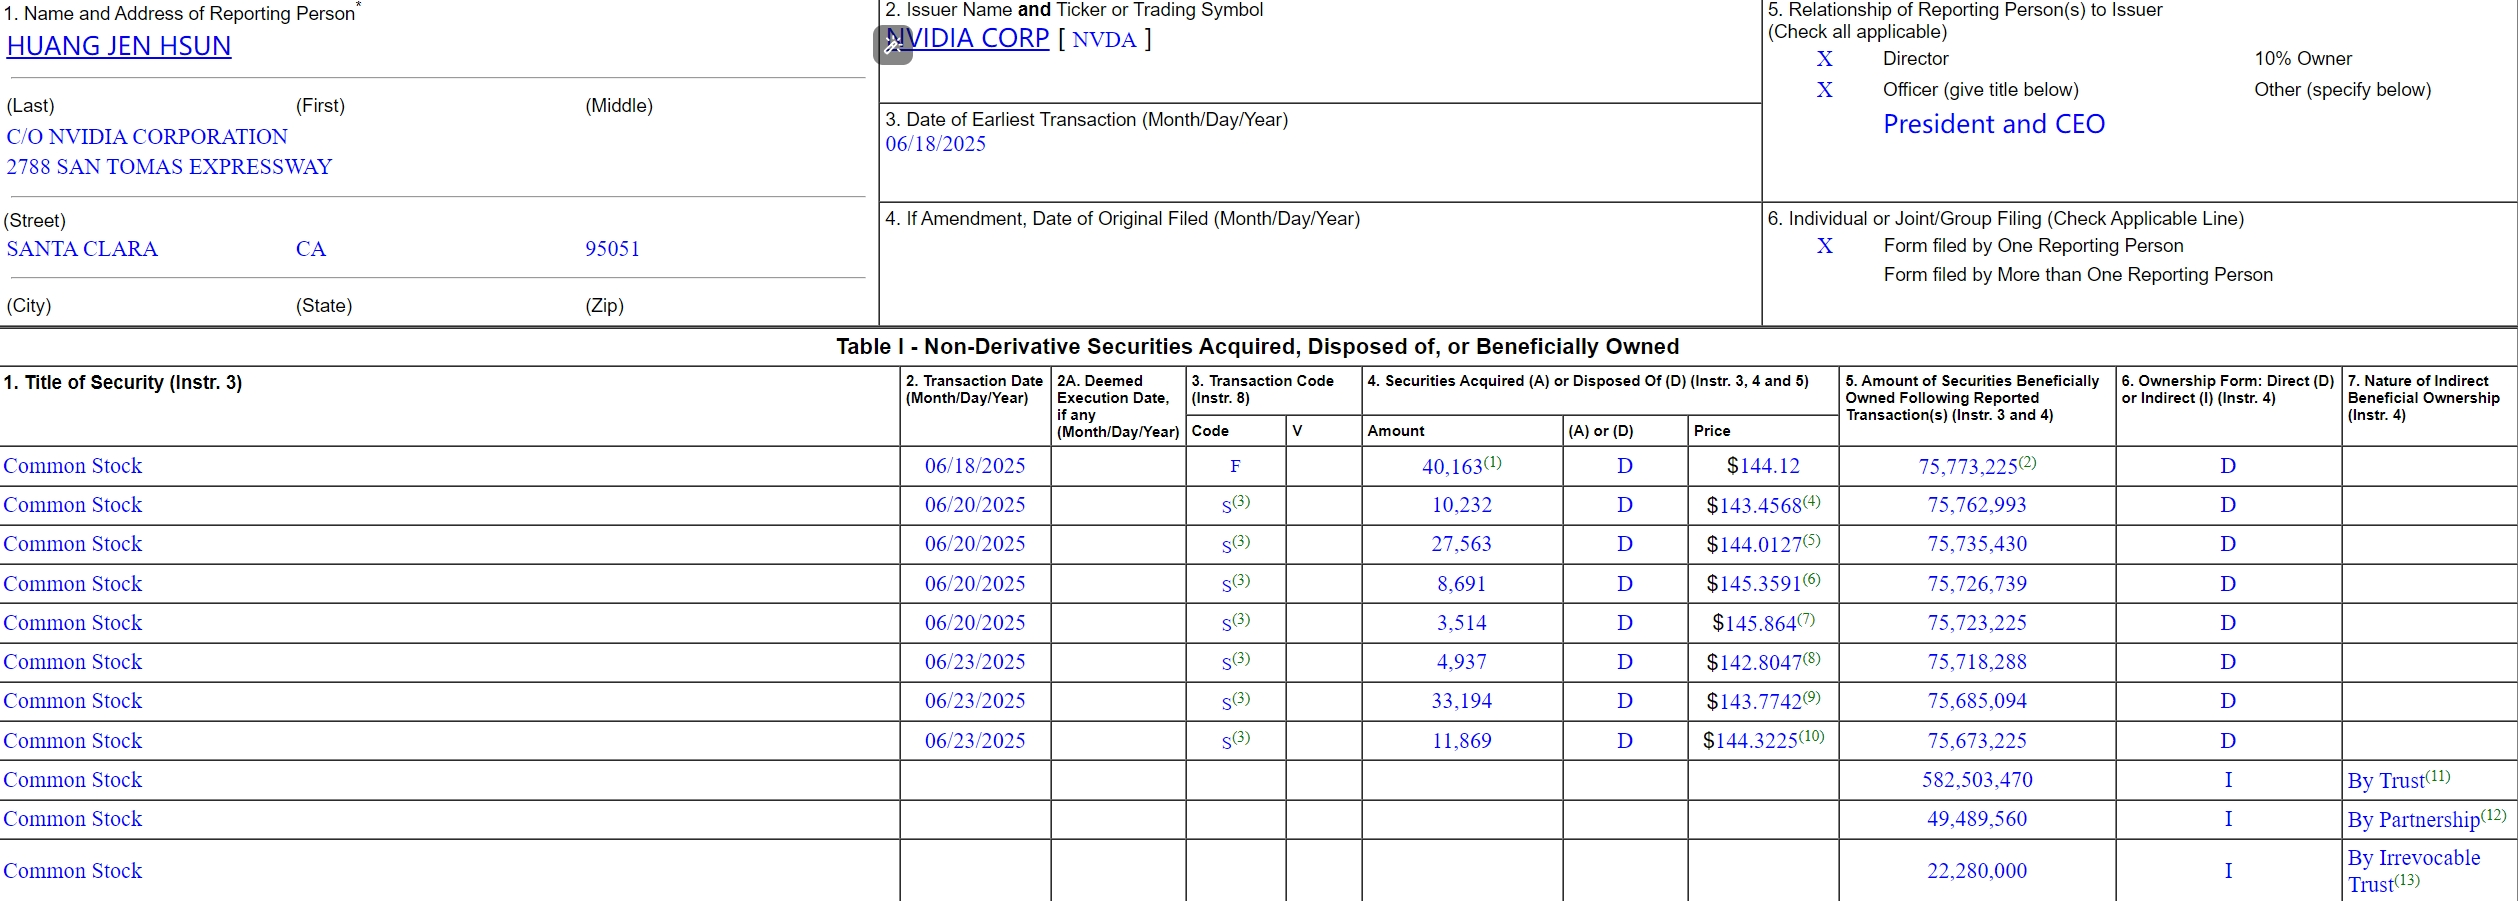Click the partnership holding 49,489,560
Image resolution: width=2518 pixels, height=901 pixels.
pyautogui.click(x=1977, y=819)
